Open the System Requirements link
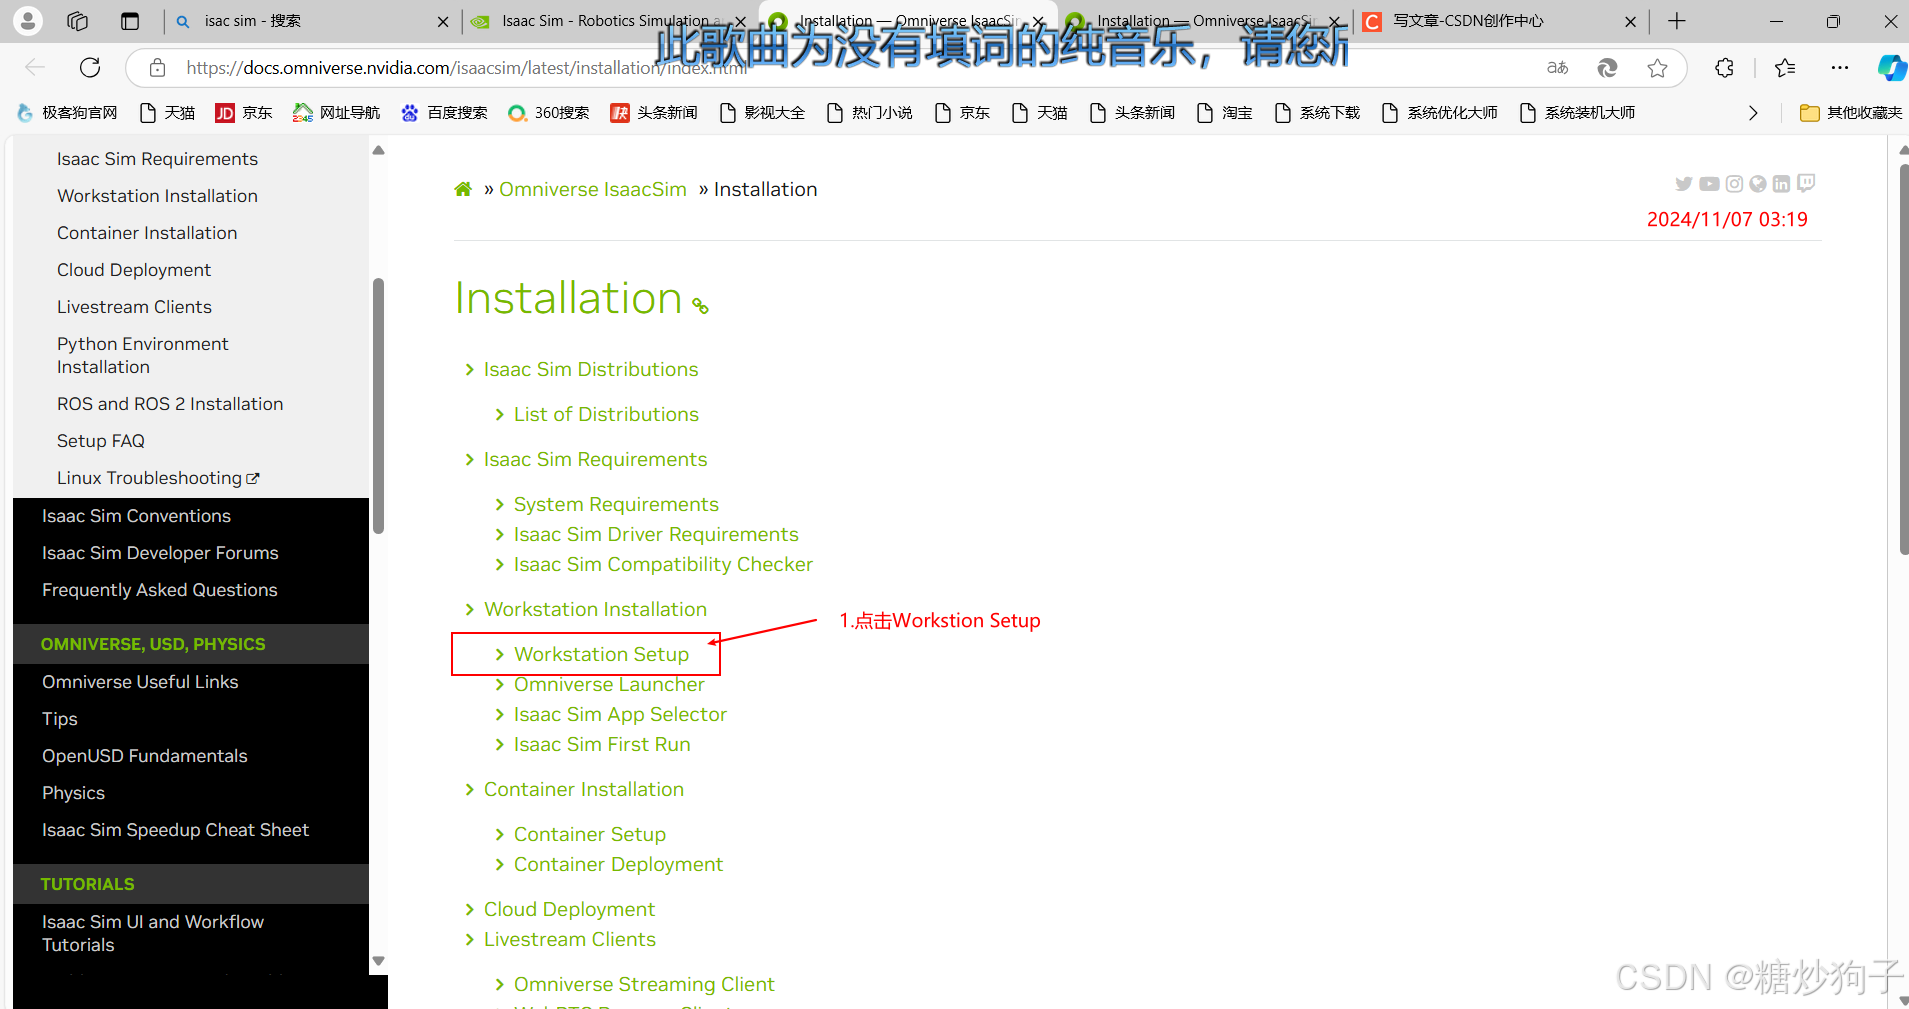This screenshot has height=1009, width=1909. [x=616, y=504]
